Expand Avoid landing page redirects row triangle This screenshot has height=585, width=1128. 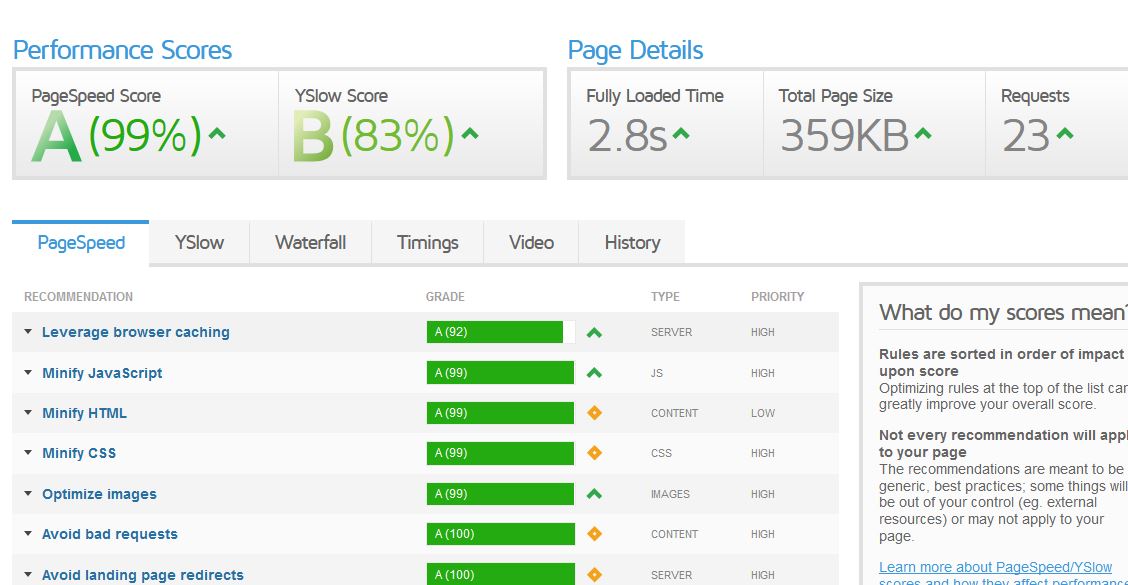pyautogui.click(x=28, y=575)
